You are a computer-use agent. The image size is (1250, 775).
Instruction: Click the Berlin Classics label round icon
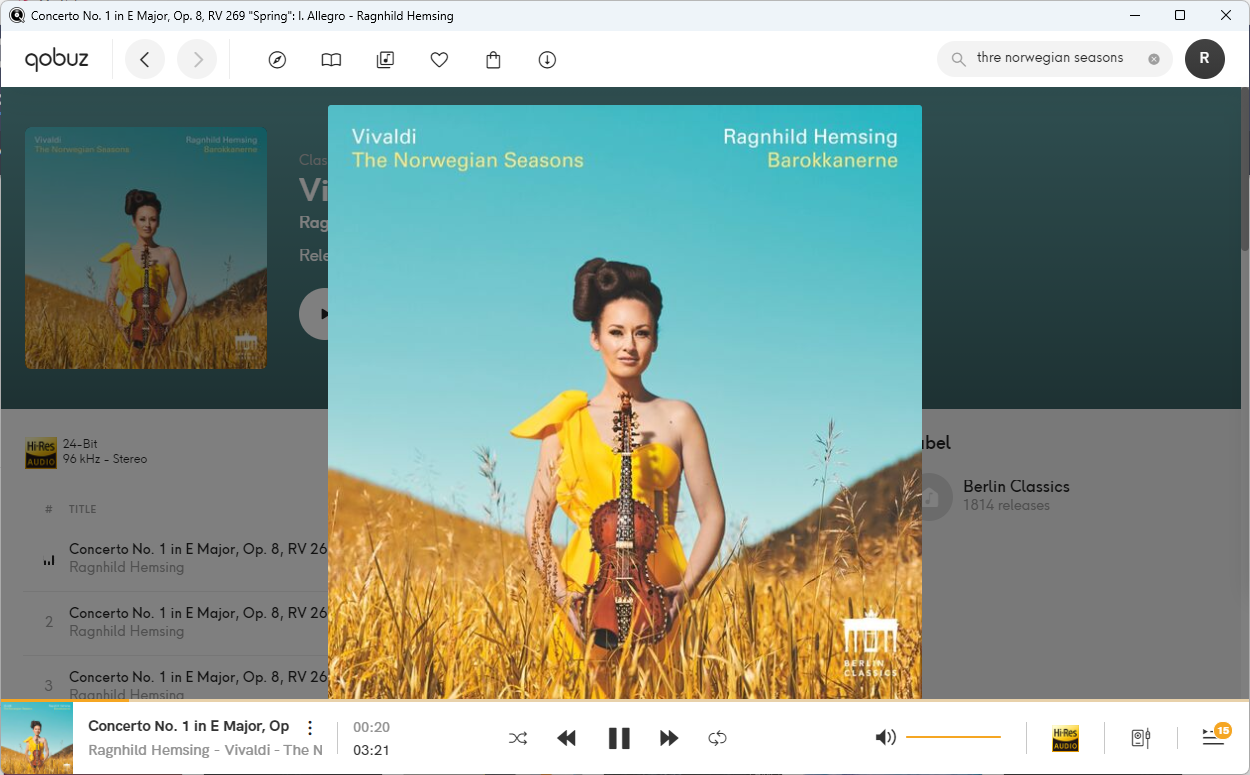click(930, 496)
